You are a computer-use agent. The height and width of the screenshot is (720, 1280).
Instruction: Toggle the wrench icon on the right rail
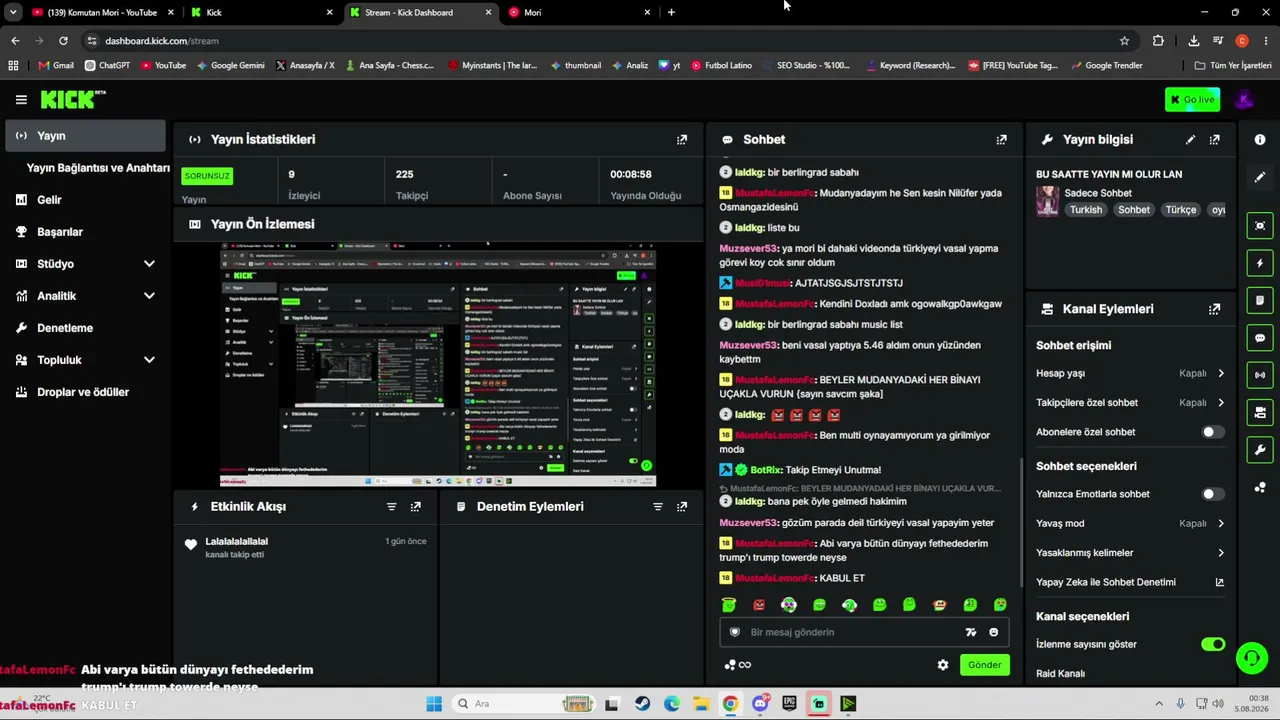pyautogui.click(x=1260, y=450)
